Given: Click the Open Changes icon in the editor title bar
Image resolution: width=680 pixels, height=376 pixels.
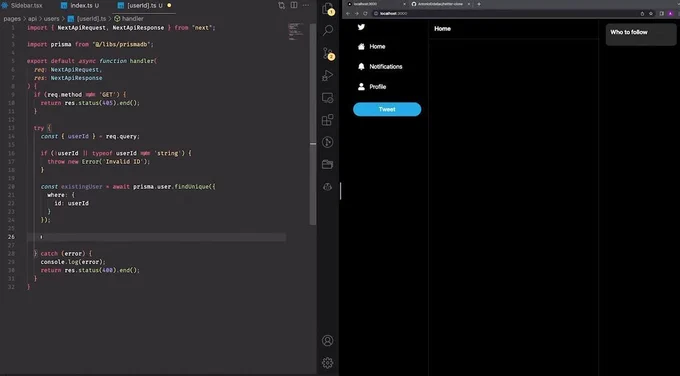Looking at the screenshot, I should [281, 5].
